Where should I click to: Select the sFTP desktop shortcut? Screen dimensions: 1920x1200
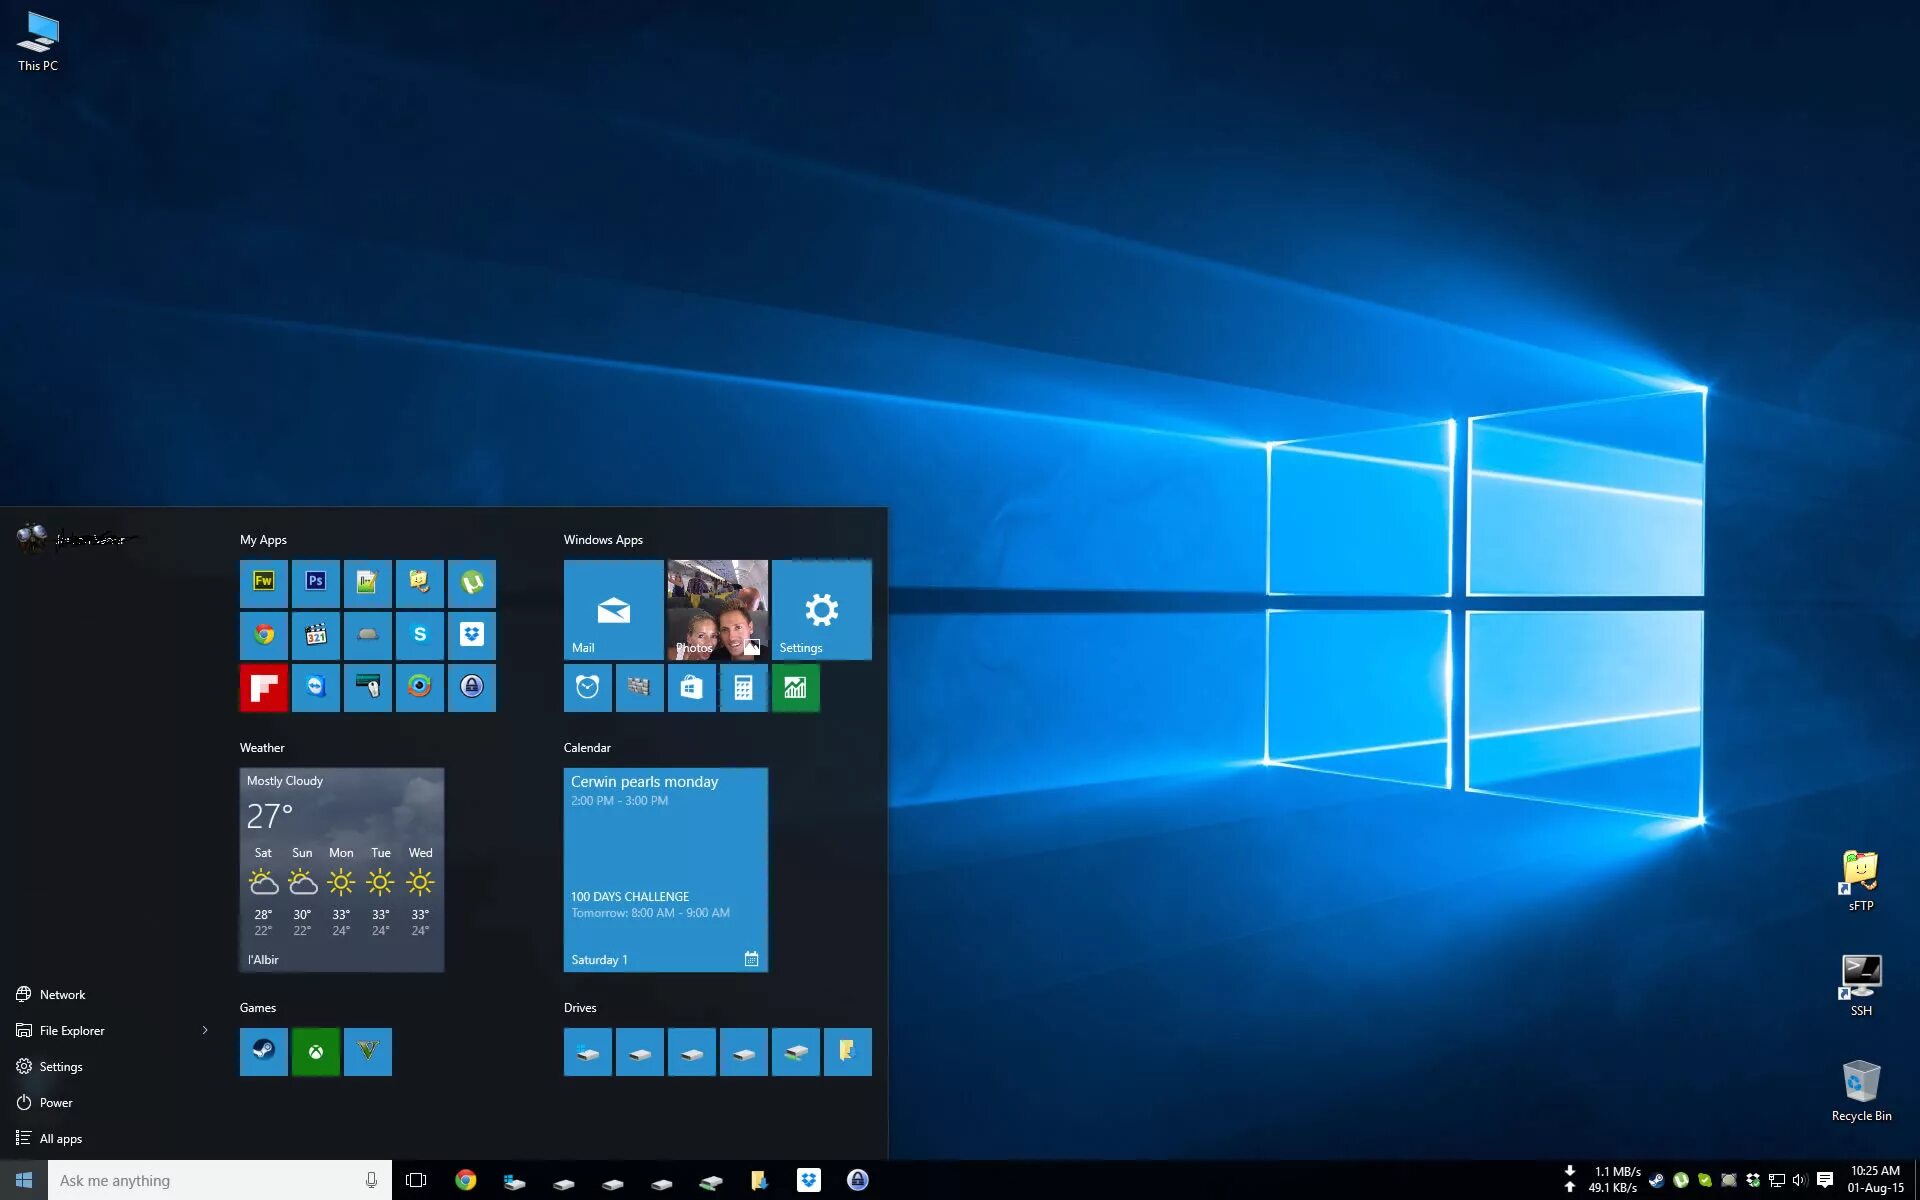point(1861,881)
